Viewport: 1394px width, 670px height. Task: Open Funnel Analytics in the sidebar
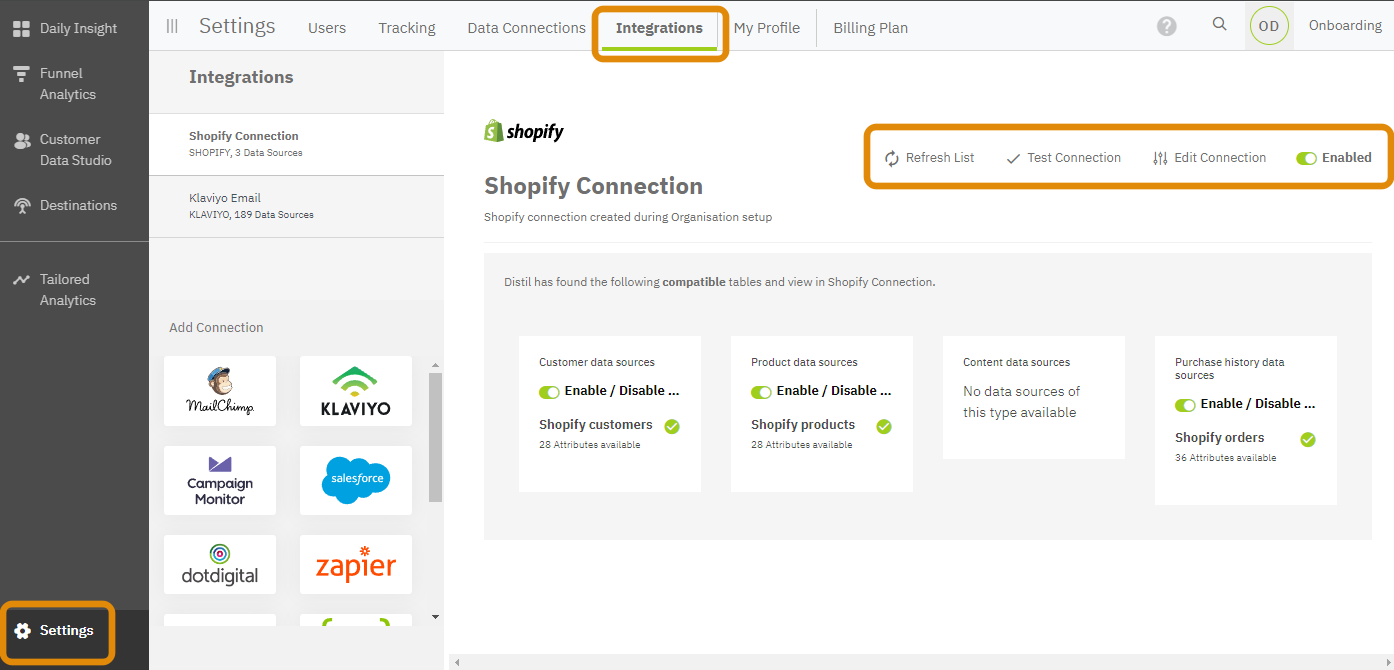(67, 84)
